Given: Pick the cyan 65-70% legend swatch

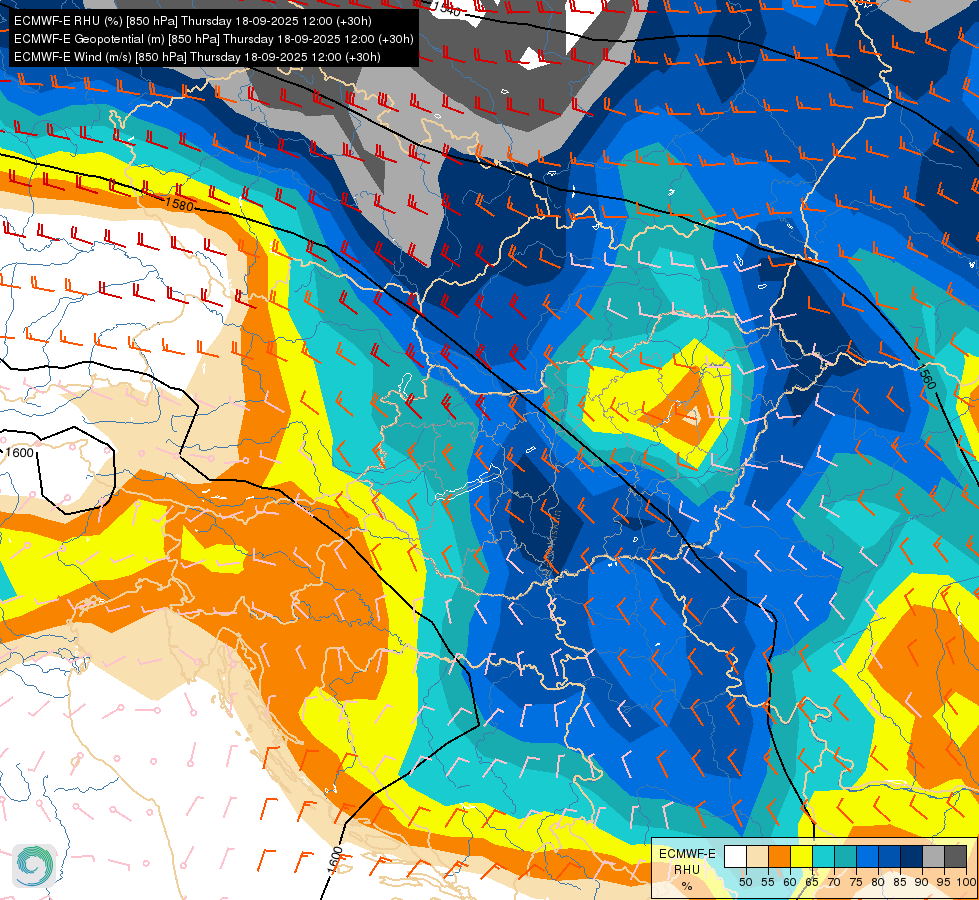Looking at the screenshot, I should click(824, 856).
